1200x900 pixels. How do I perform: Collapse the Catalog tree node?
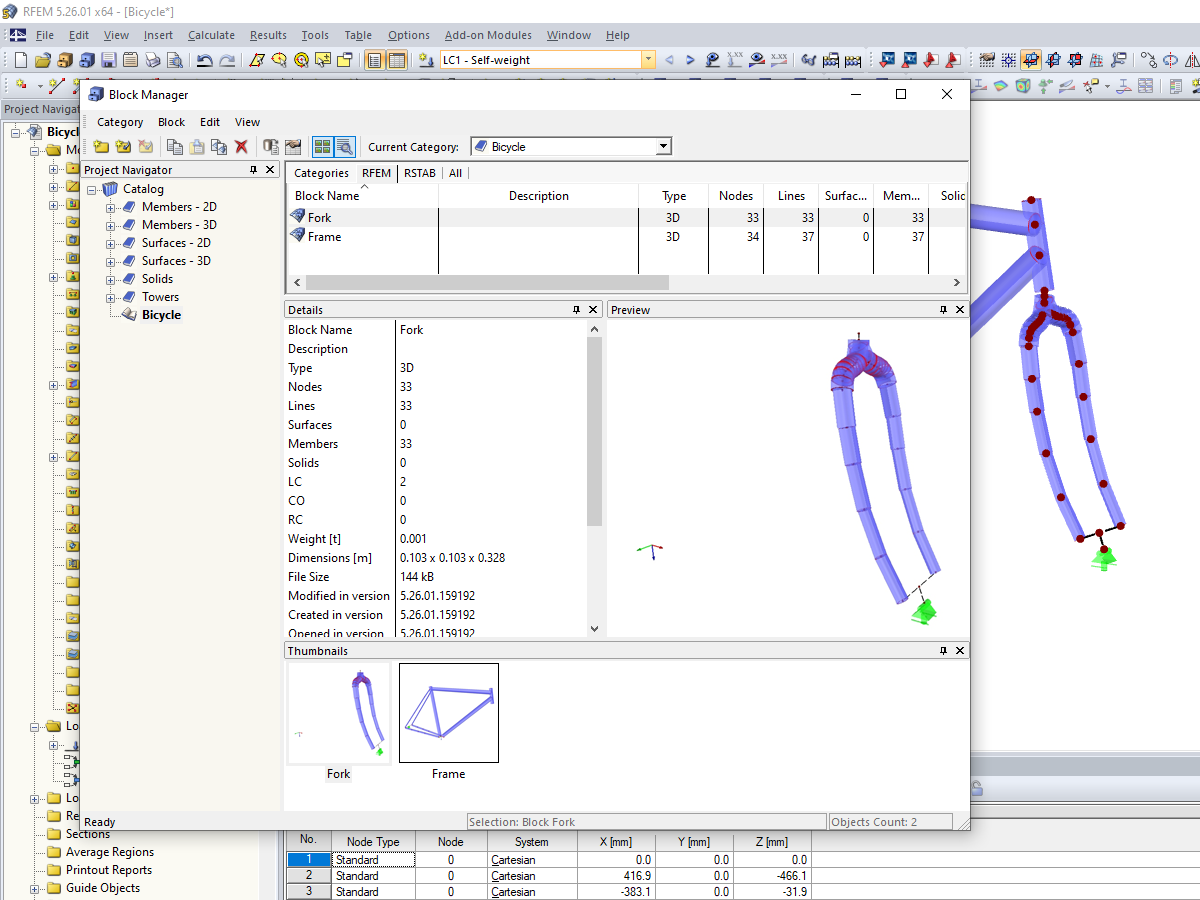pyautogui.click(x=92, y=189)
